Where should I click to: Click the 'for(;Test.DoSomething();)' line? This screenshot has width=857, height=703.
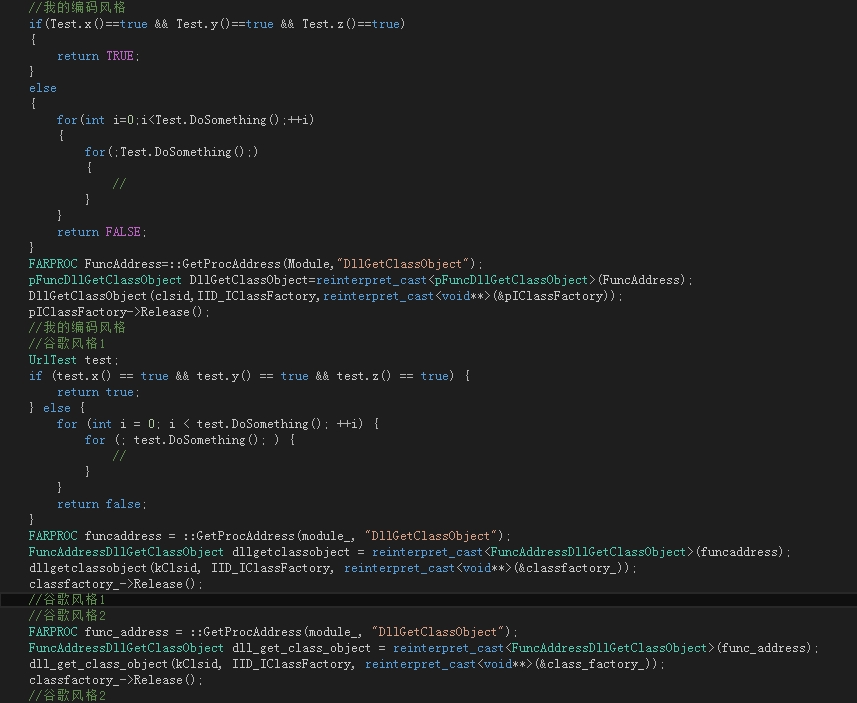(171, 152)
